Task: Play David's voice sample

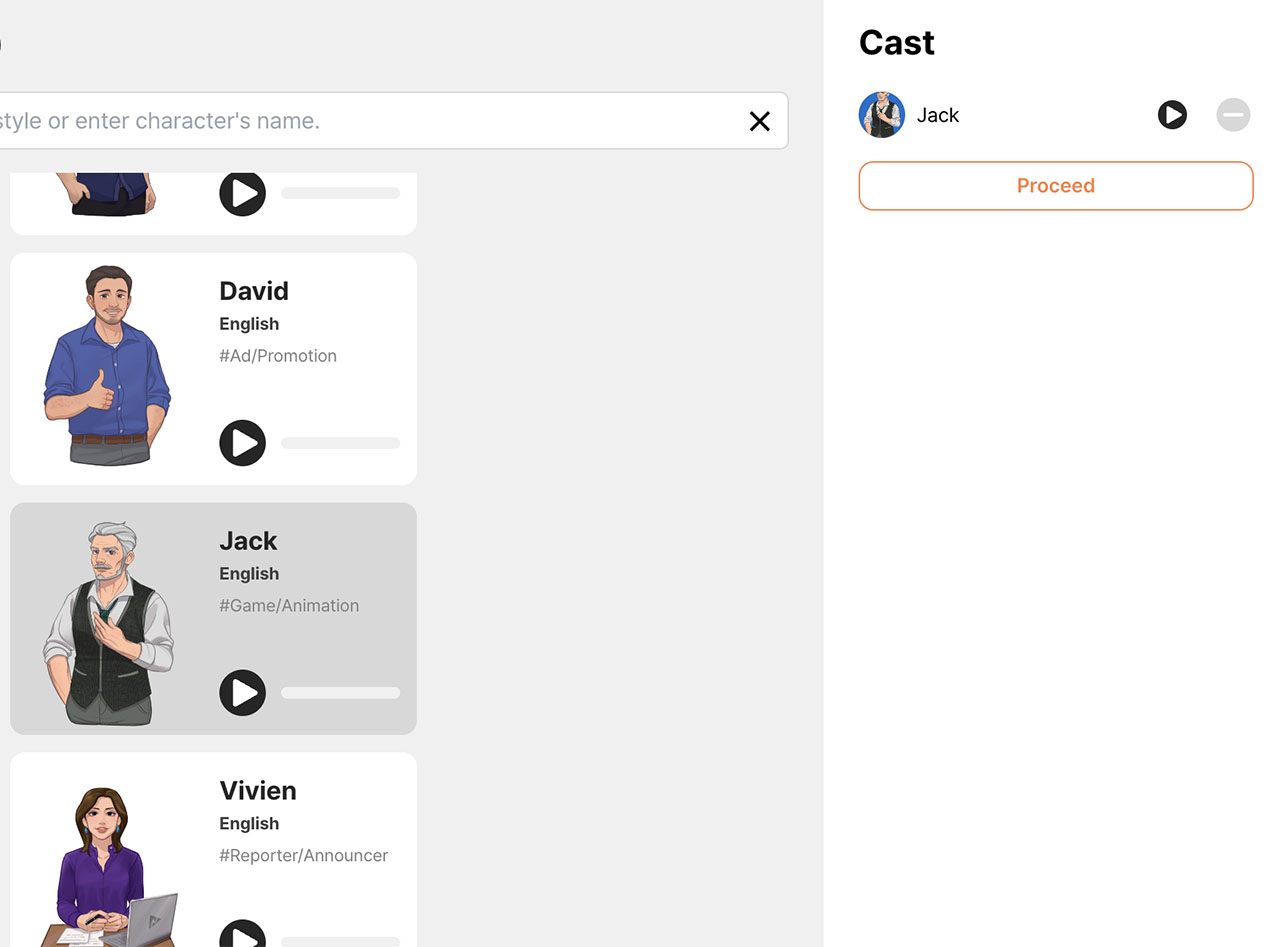Action: coord(242,443)
